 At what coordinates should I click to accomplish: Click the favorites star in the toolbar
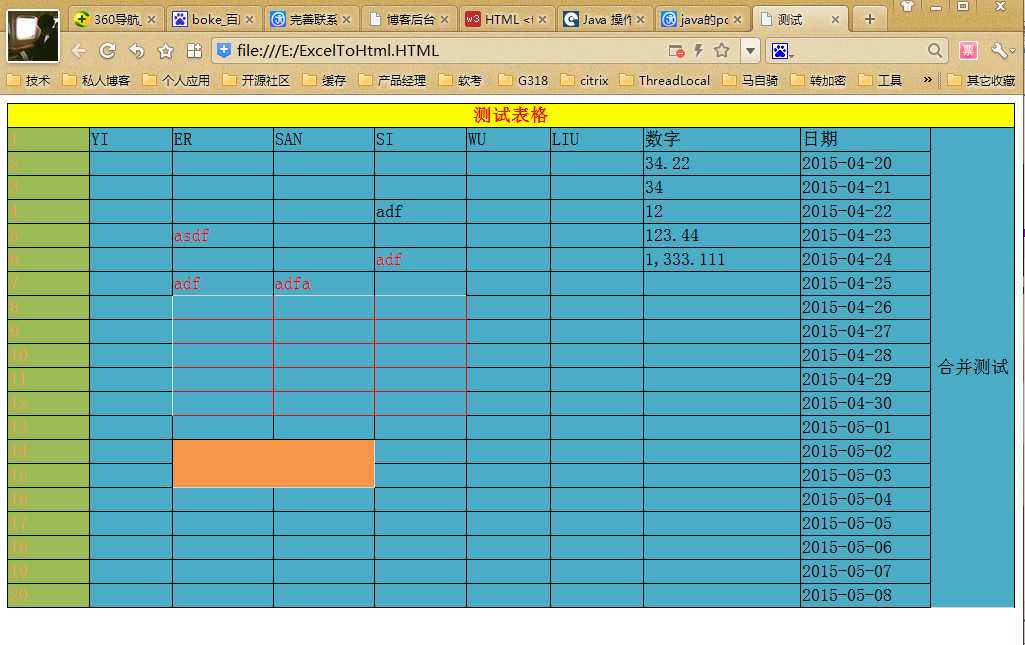(165, 51)
